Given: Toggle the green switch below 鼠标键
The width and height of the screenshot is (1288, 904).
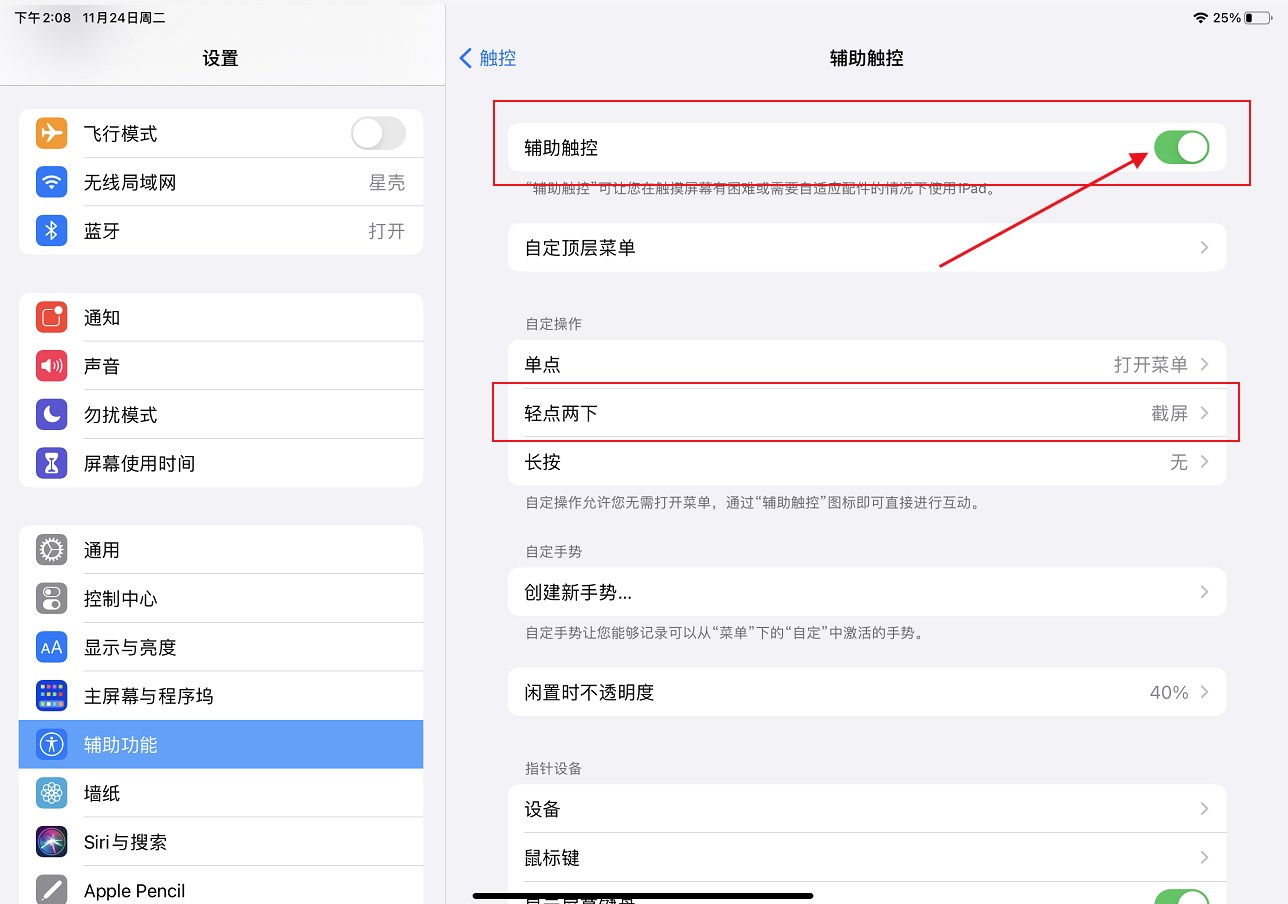Looking at the screenshot, I should click(x=1181, y=897).
